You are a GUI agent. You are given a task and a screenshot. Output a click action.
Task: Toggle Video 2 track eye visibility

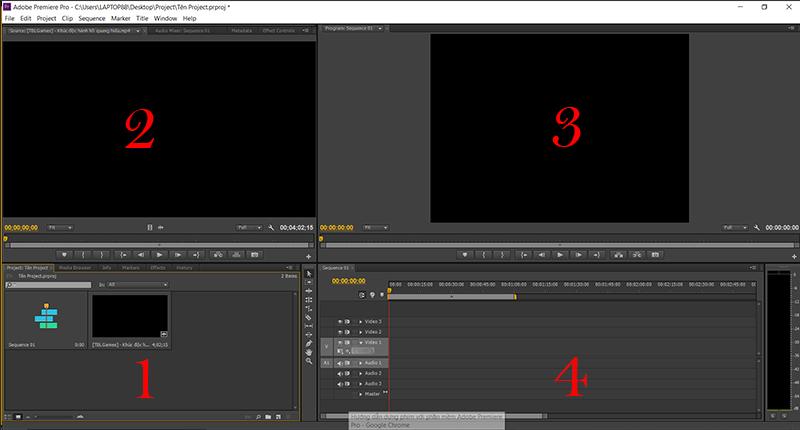pos(340,332)
